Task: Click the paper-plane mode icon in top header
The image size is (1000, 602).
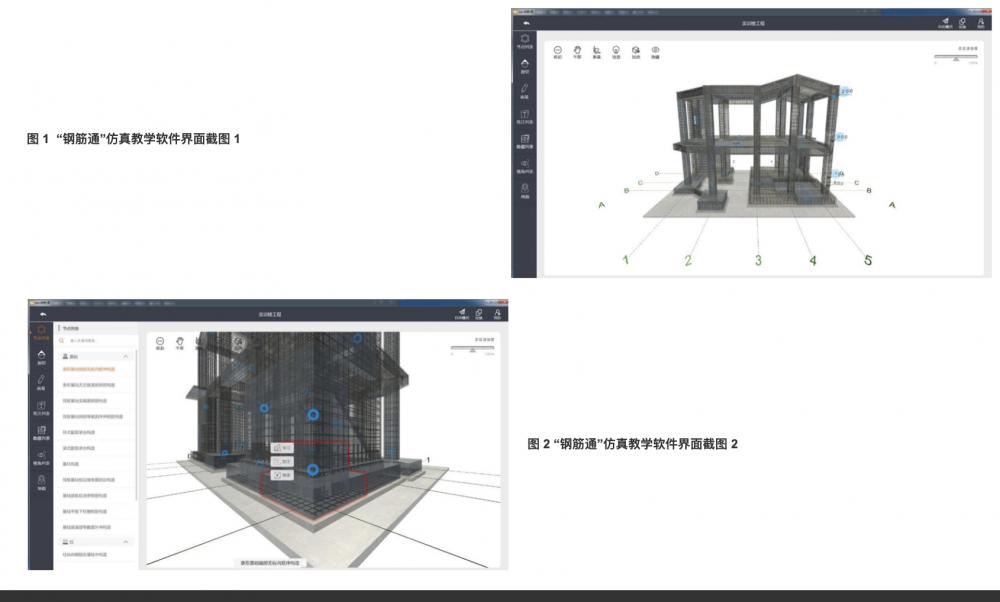Action: coord(944,22)
